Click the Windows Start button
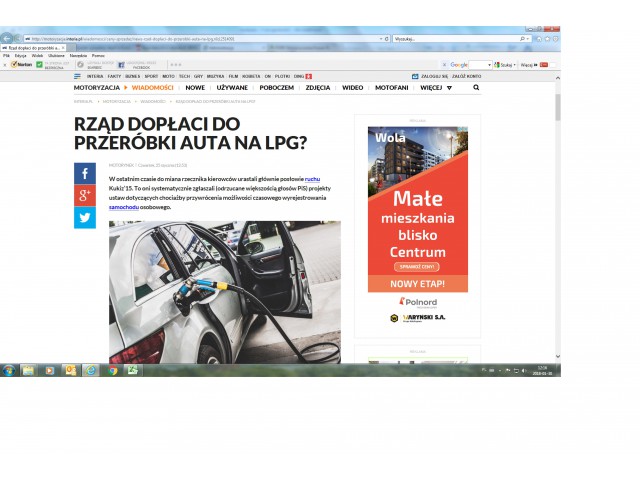The width and height of the screenshot is (640, 480). point(9,370)
